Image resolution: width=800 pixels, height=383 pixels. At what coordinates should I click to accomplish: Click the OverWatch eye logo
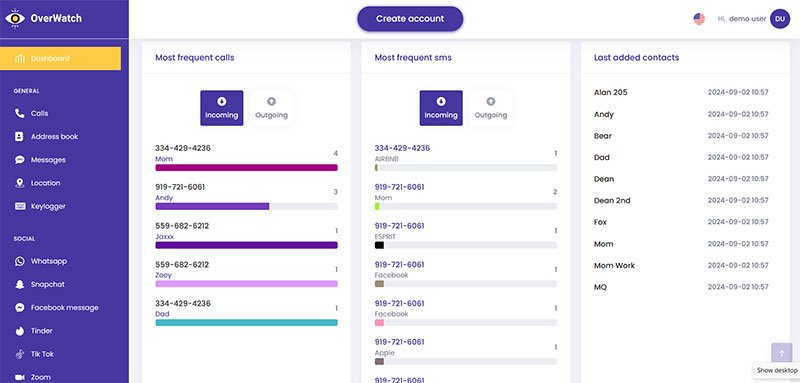coord(15,19)
